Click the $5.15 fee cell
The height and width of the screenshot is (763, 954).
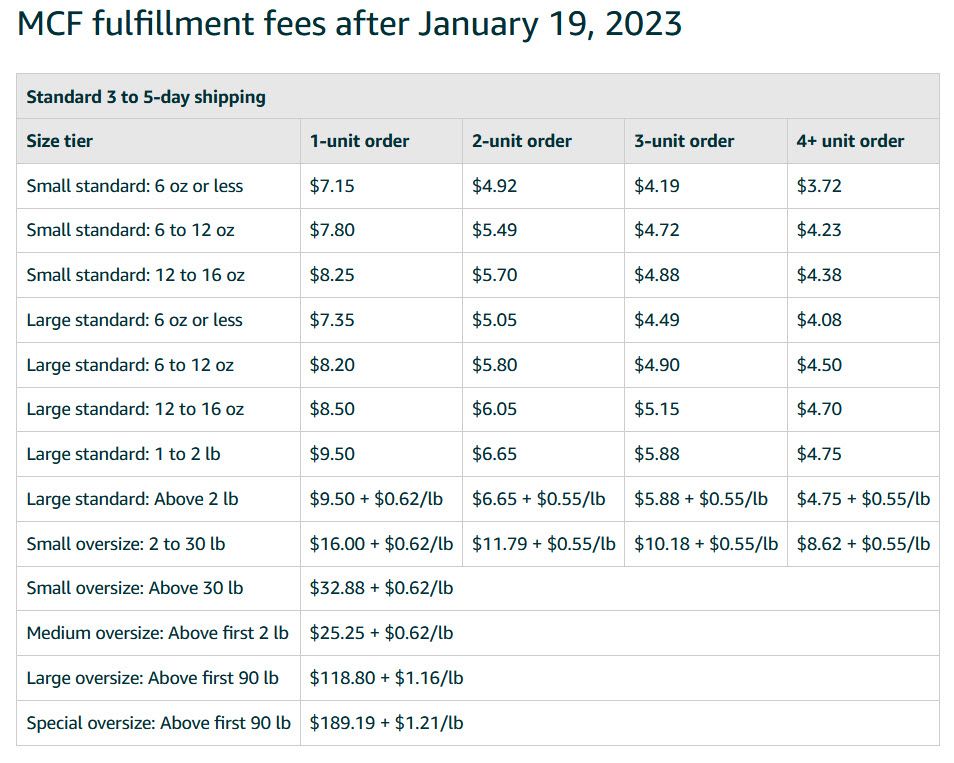tap(656, 409)
